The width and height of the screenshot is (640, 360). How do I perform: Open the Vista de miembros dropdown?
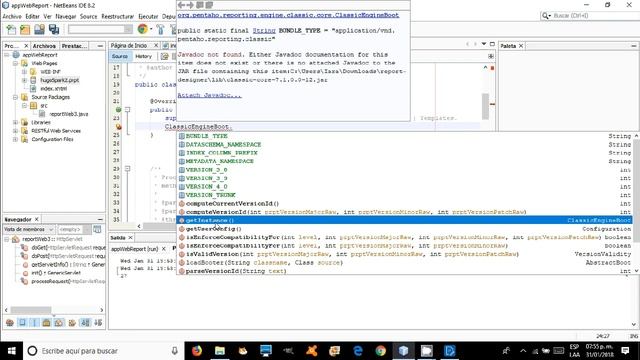tap(29, 229)
